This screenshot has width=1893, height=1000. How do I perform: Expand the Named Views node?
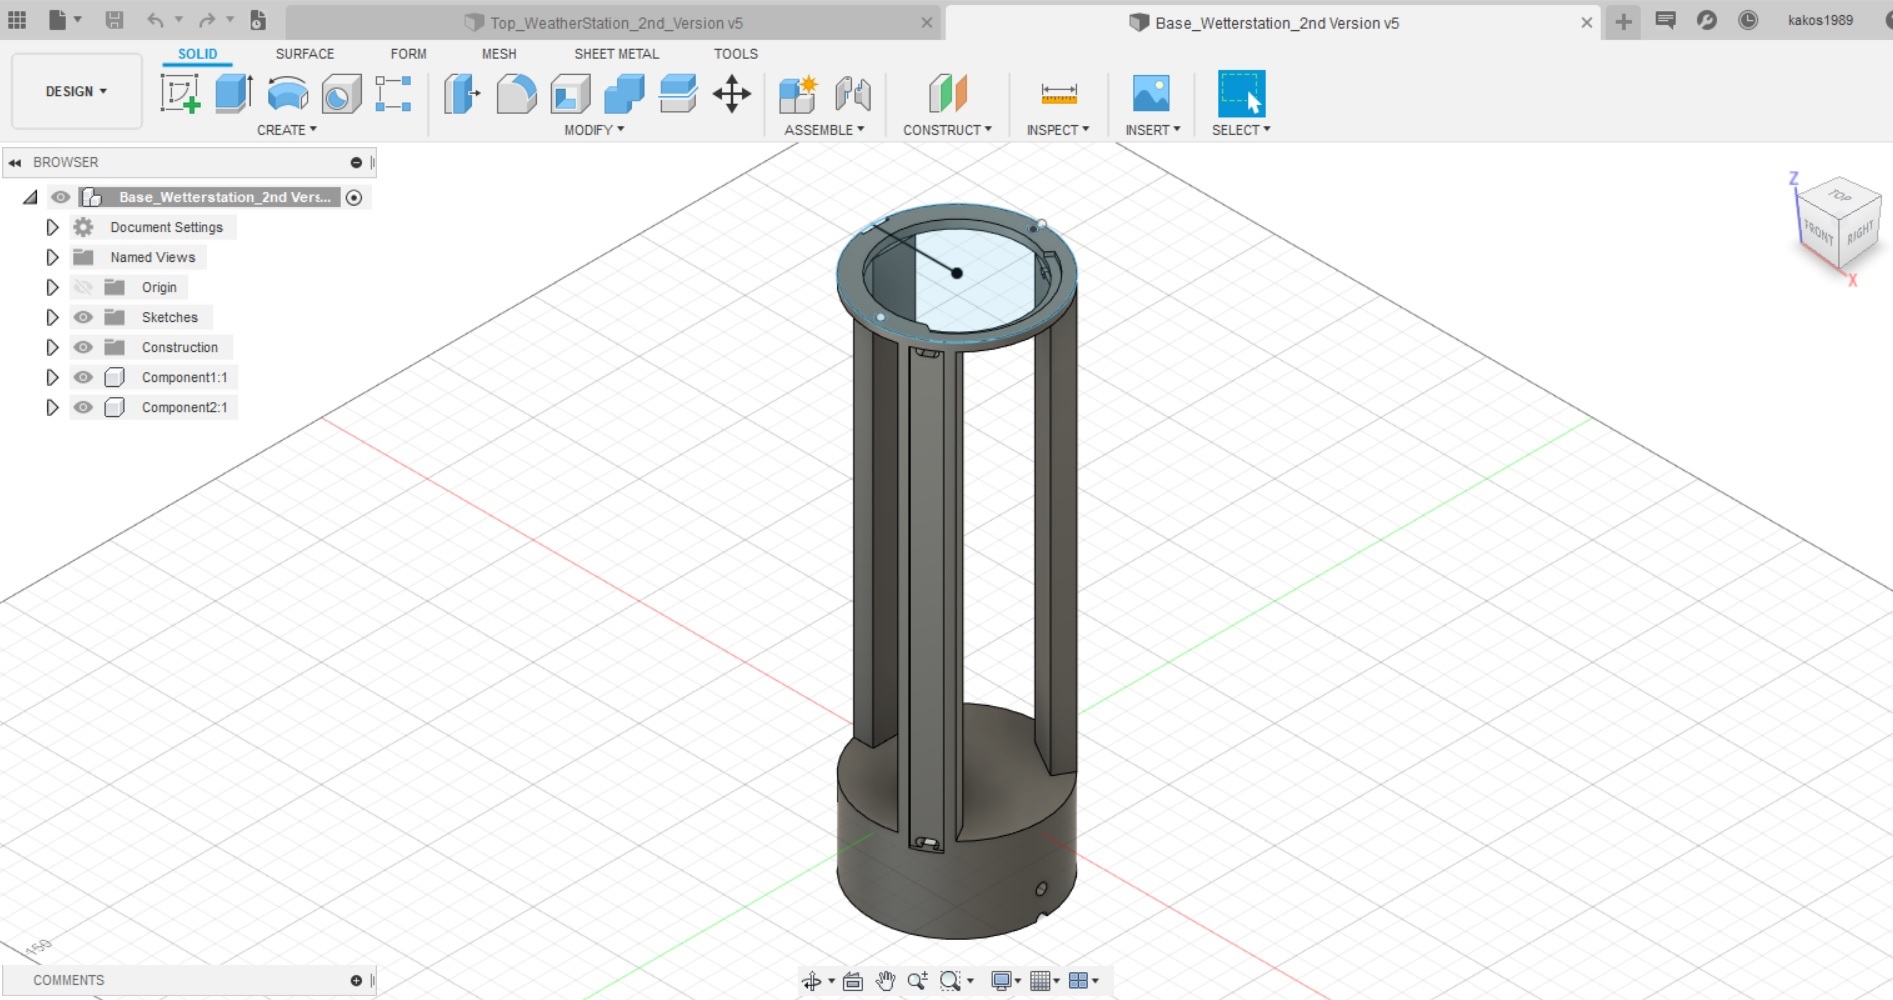[x=52, y=257]
